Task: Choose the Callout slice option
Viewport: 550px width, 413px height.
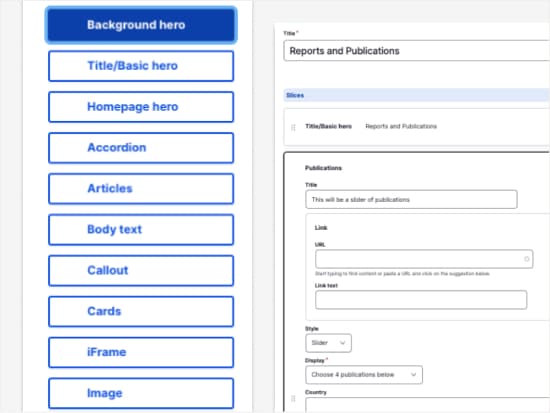Action: (x=141, y=271)
